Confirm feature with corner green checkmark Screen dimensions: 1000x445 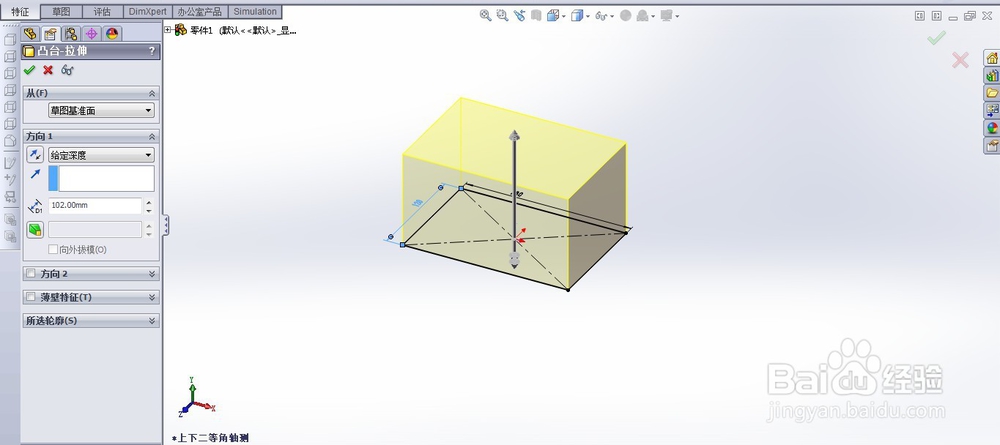(936, 39)
